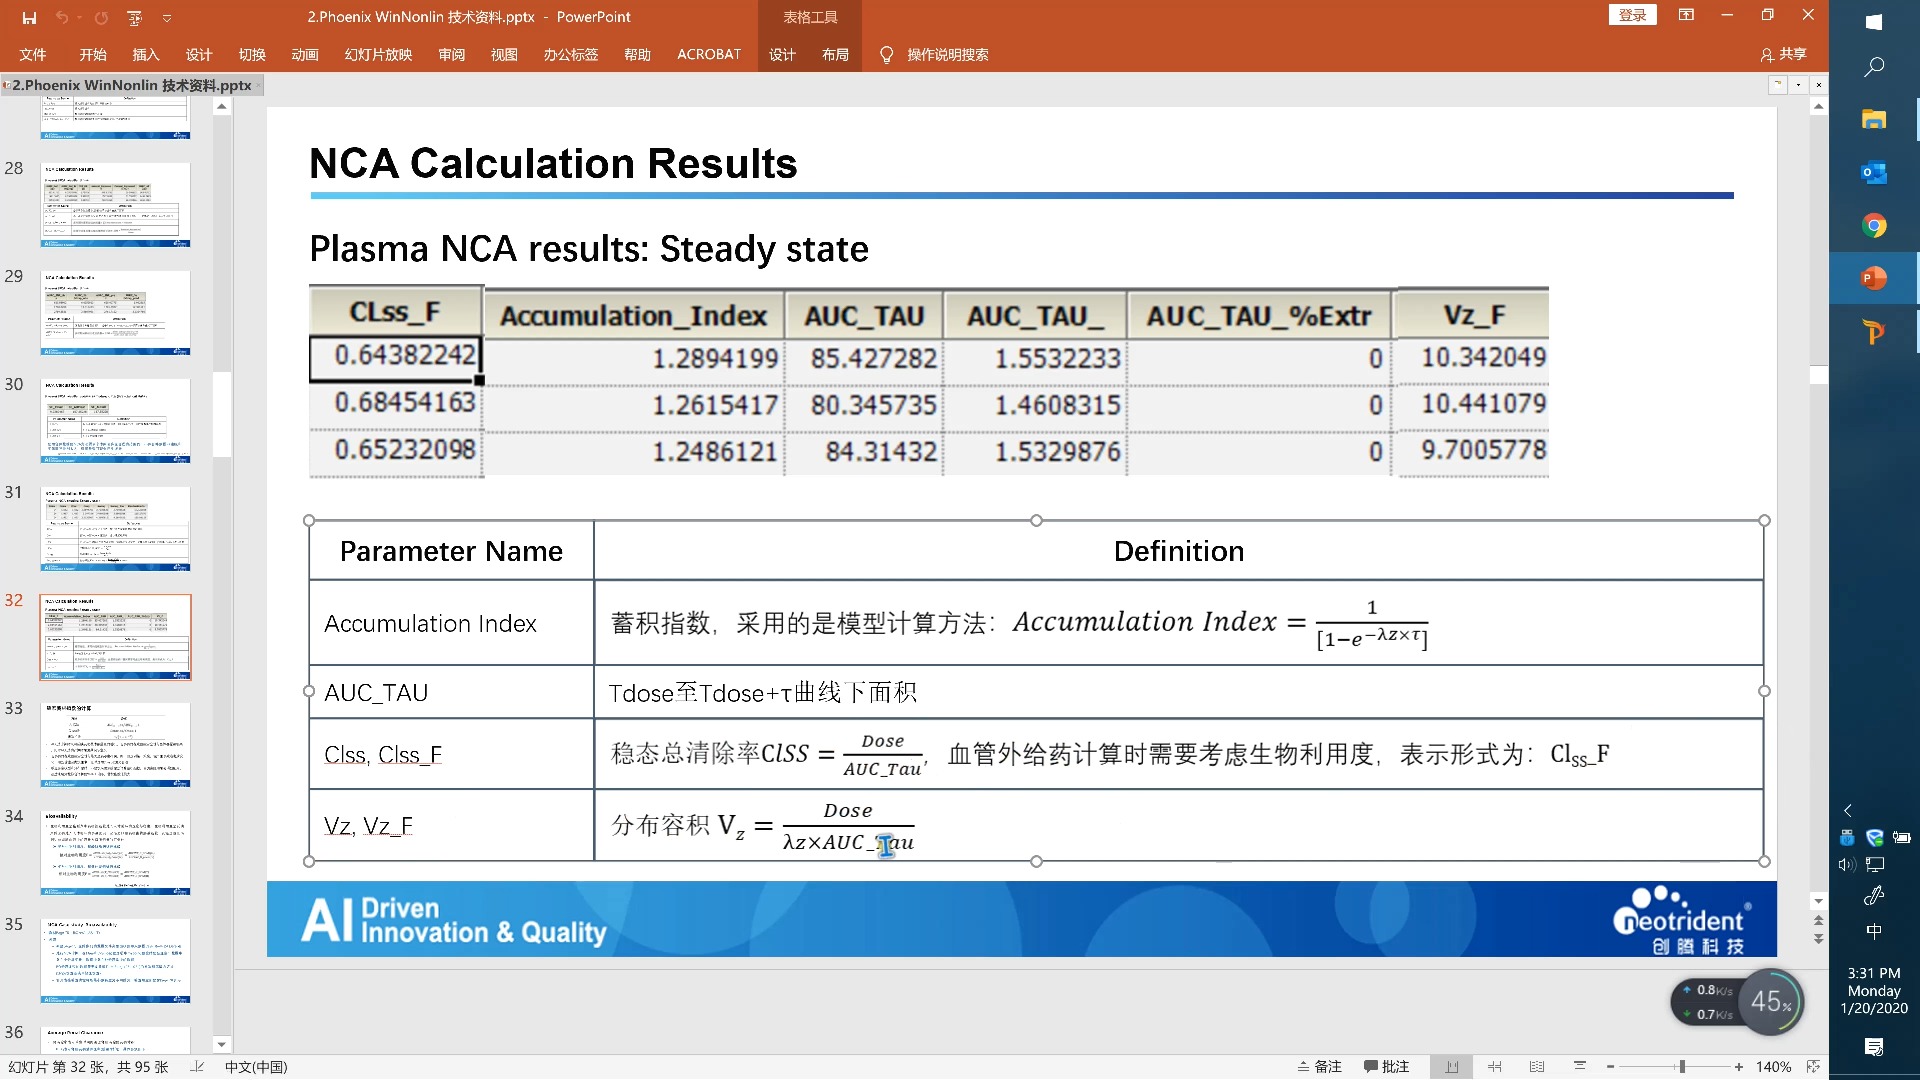Click the Vz, Vz_F parameter cell
The height and width of the screenshot is (1080, 1920).
click(451, 825)
